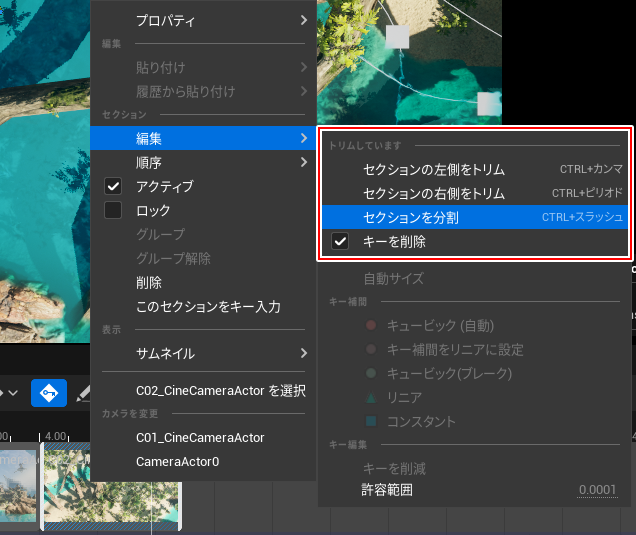Choose セクションの左側をトリム
Image resolution: width=636 pixels, height=535 pixels.
434,170
